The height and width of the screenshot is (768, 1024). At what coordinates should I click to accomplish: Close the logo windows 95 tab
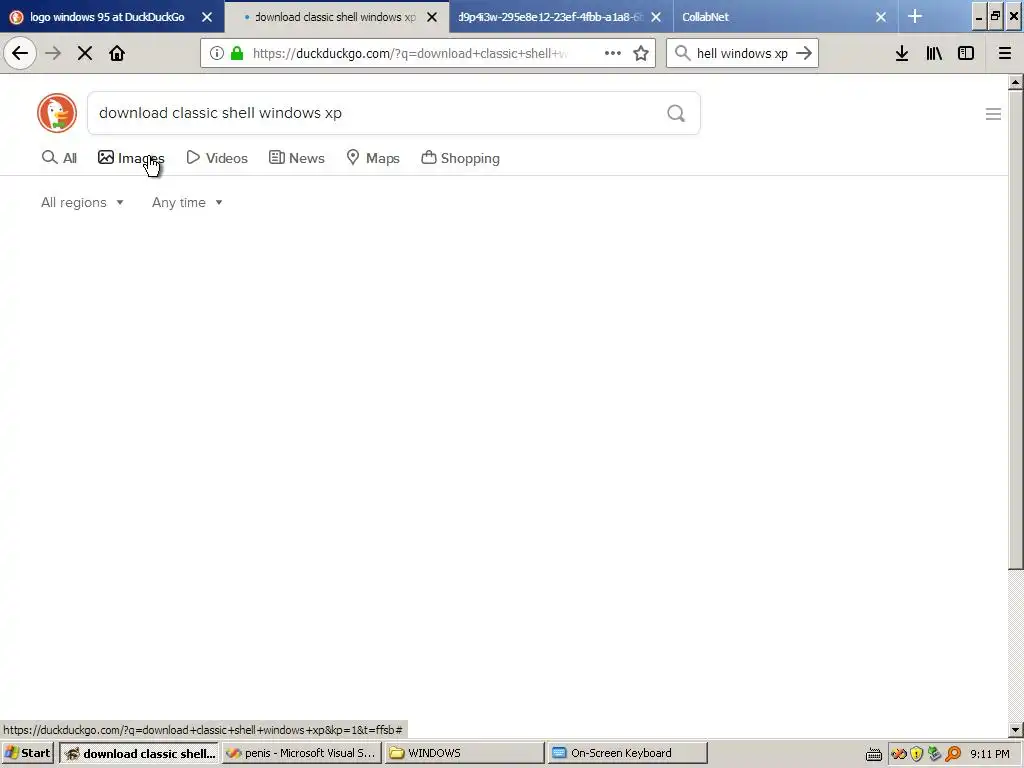207,17
